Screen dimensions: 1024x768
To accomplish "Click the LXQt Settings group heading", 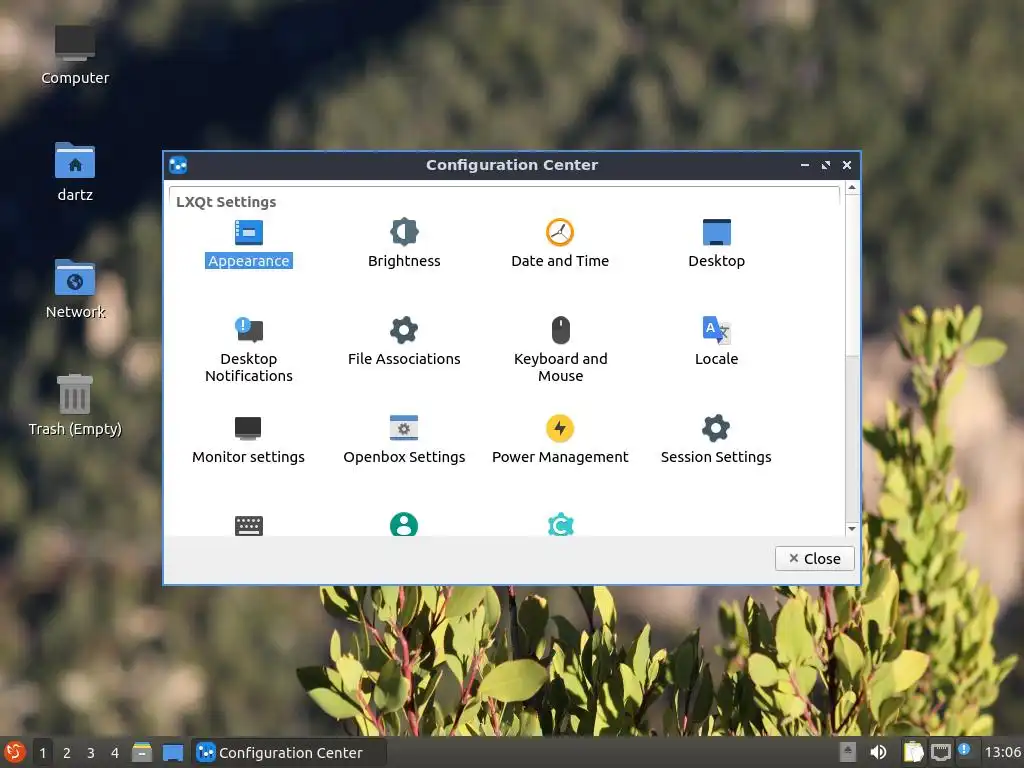I will pos(226,202).
